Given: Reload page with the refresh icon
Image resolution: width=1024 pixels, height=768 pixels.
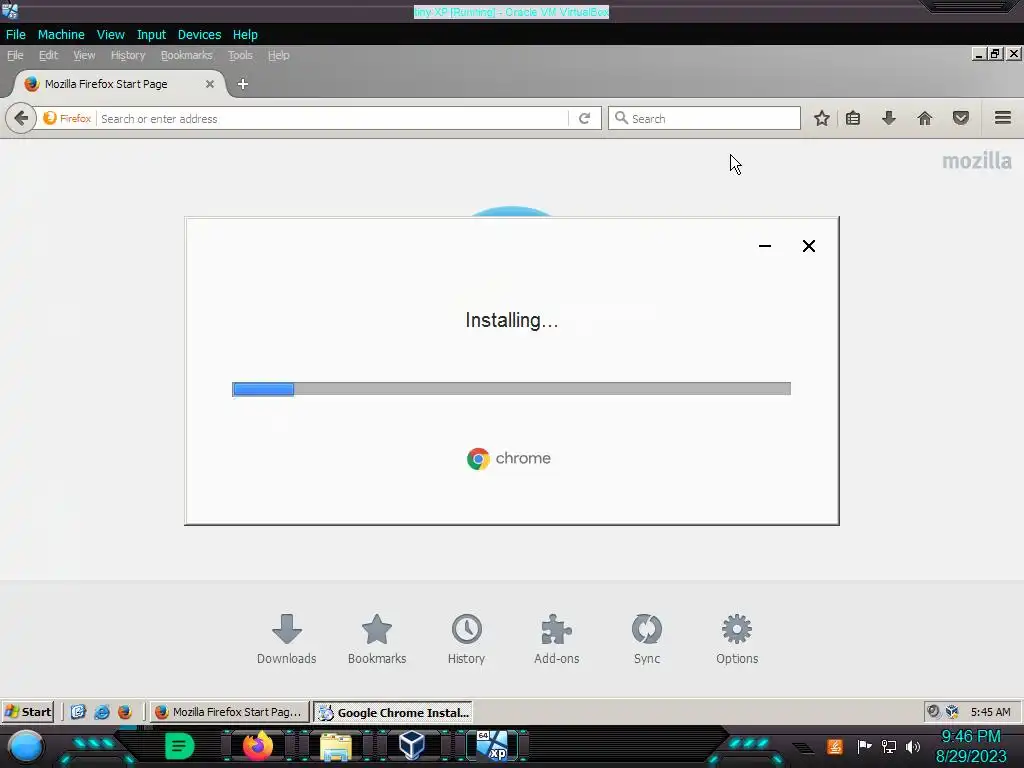Looking at the screenshot, I should [584, 118].
